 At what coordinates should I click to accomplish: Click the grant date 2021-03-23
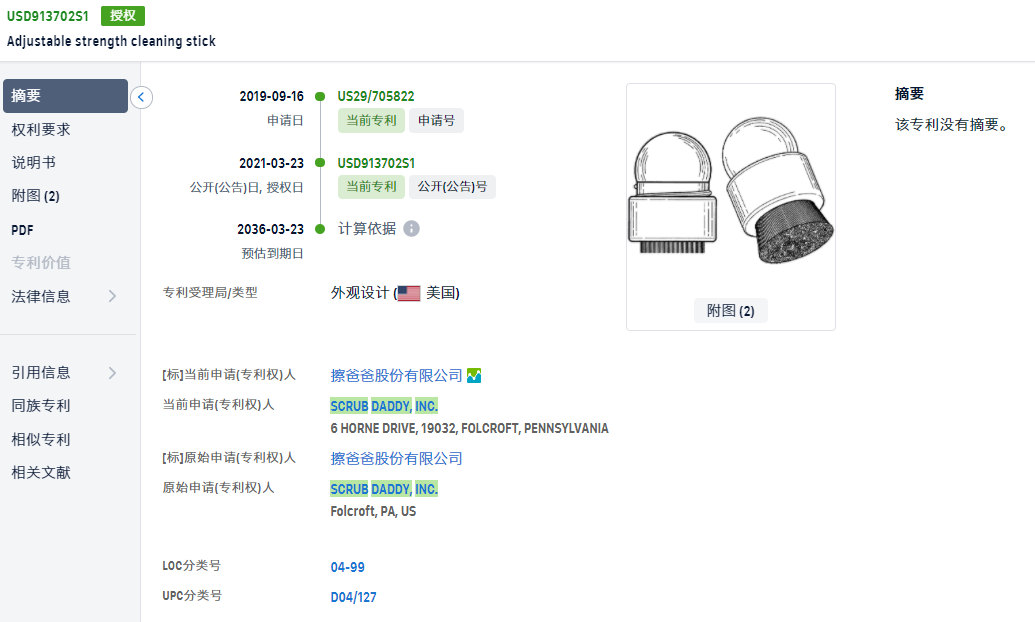tap(271, 163)
